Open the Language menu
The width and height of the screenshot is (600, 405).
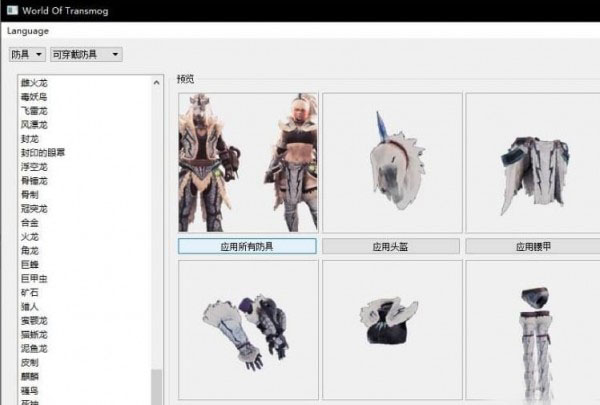coord(28,31)
